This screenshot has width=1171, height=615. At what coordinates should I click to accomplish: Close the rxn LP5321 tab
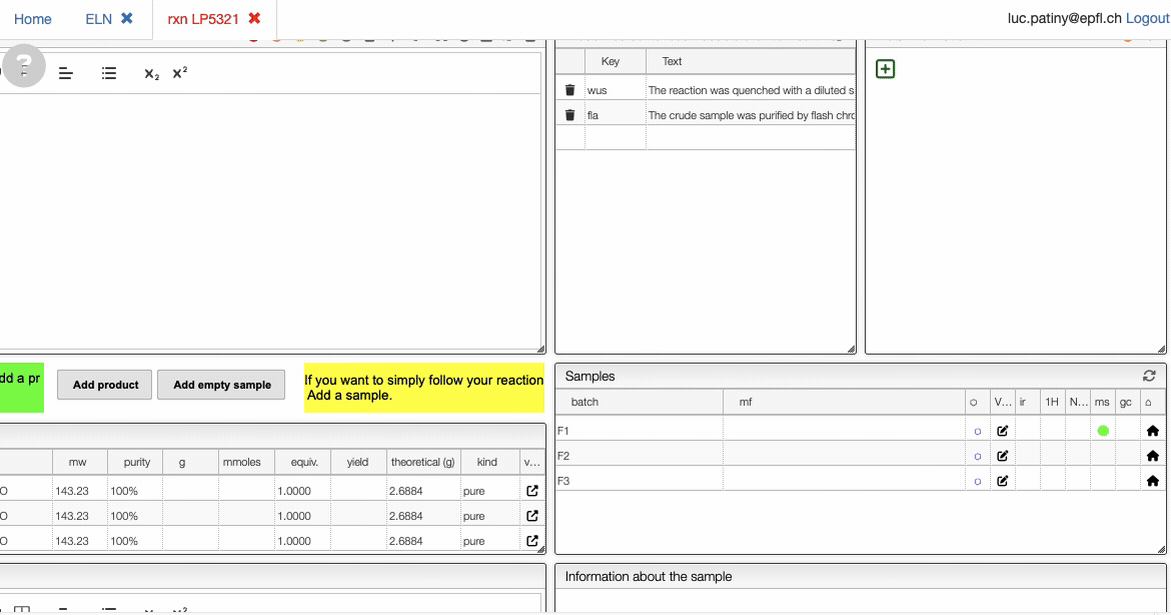pos(255,19)
